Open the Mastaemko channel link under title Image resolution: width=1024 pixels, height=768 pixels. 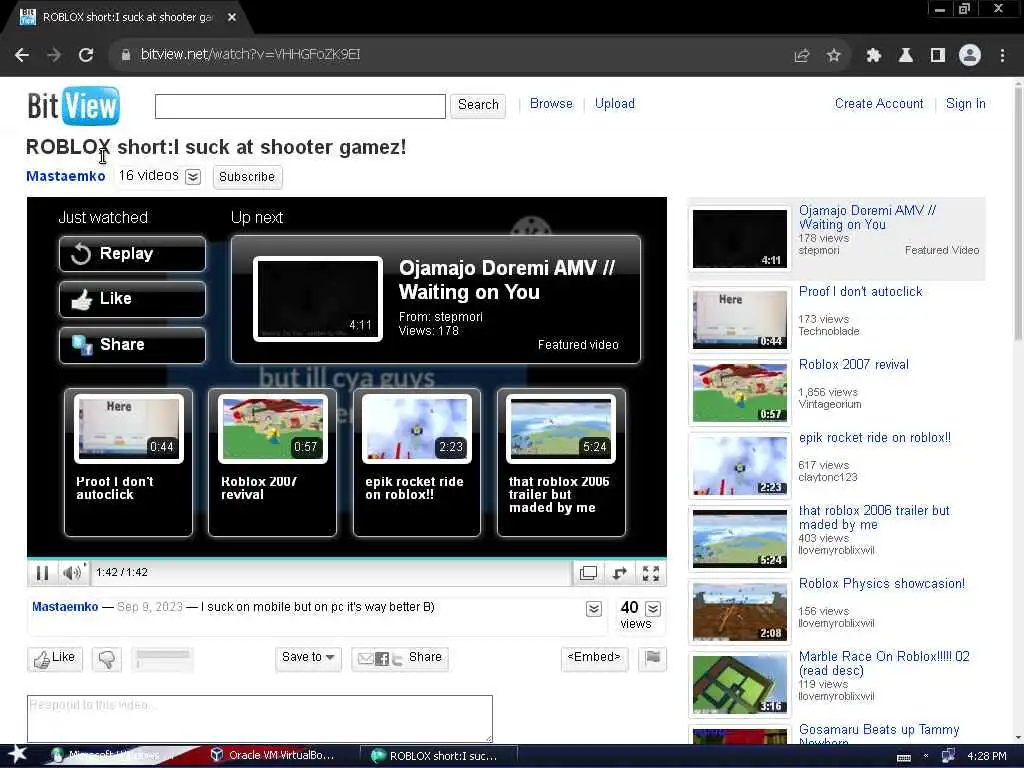click(x=65, y=176)
